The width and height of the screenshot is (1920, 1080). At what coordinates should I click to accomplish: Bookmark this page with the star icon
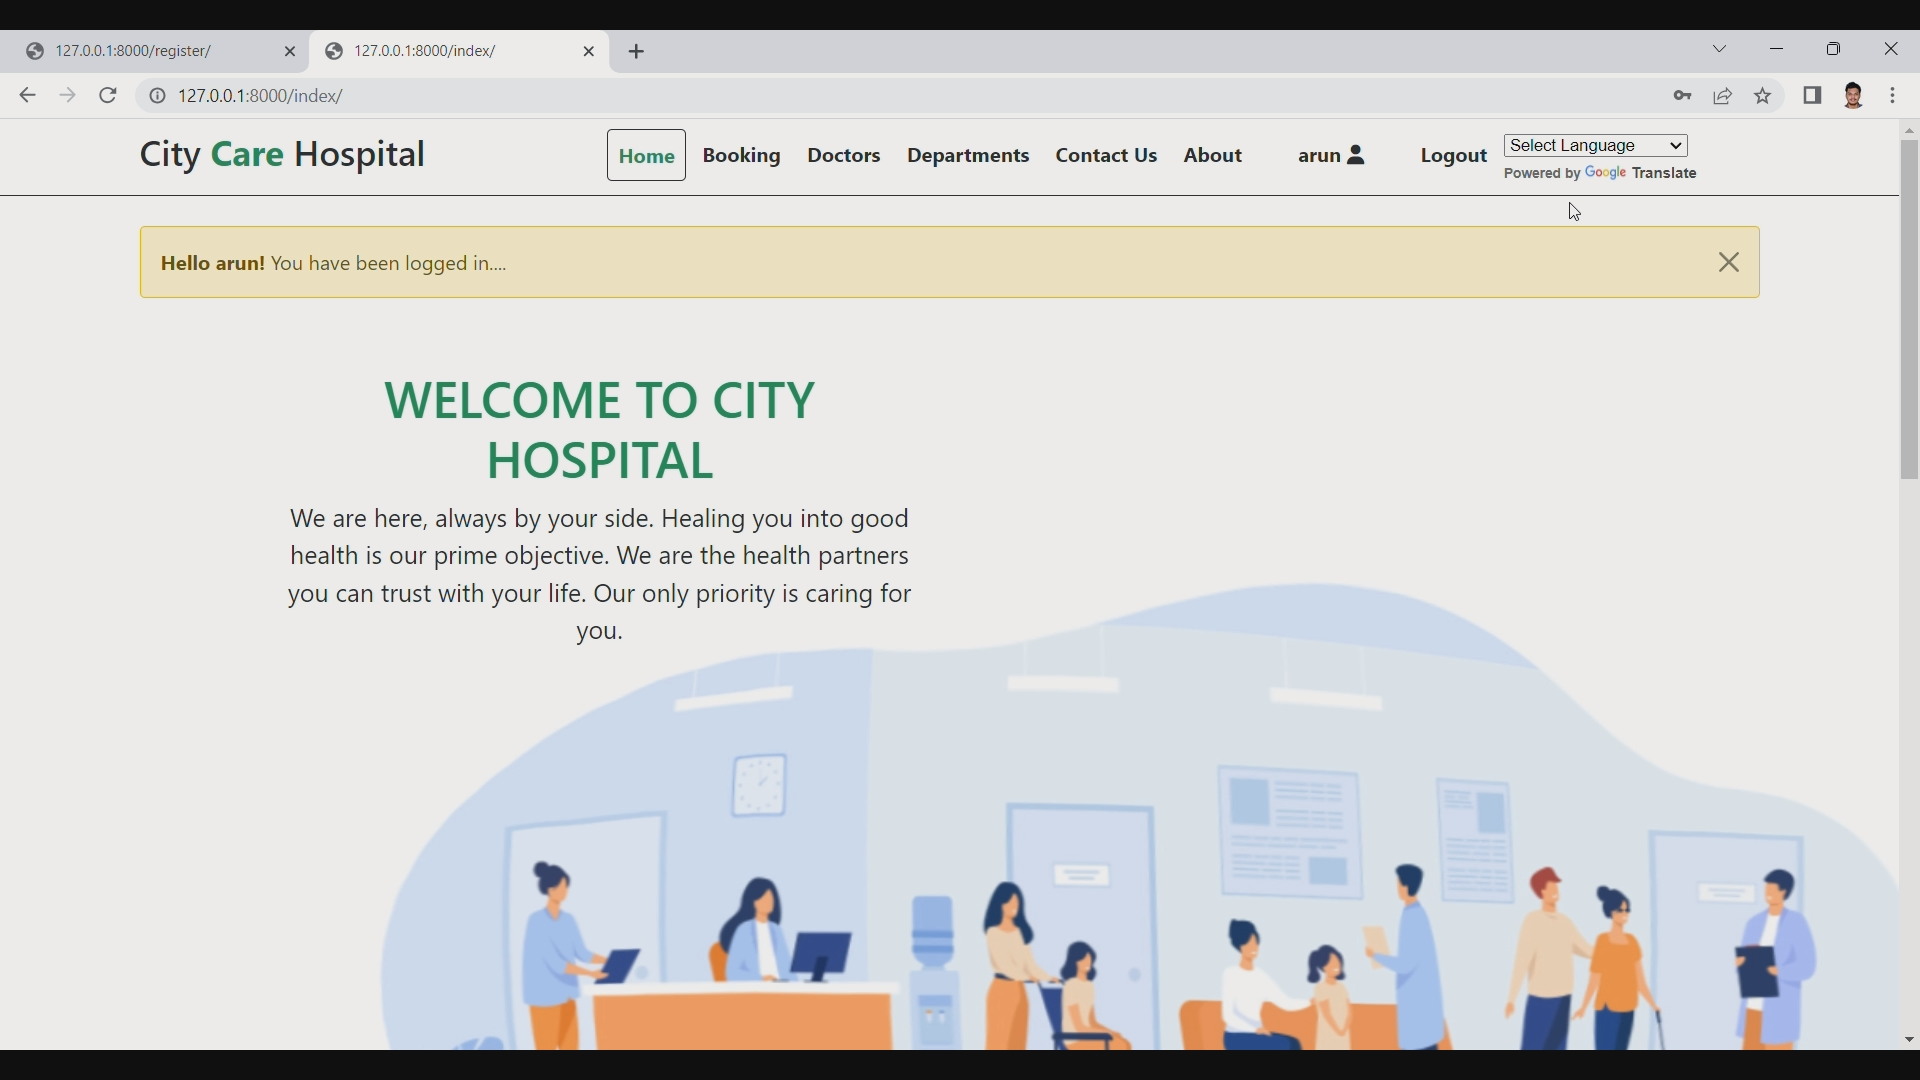pyautogui.click(x=1763, y=96)
